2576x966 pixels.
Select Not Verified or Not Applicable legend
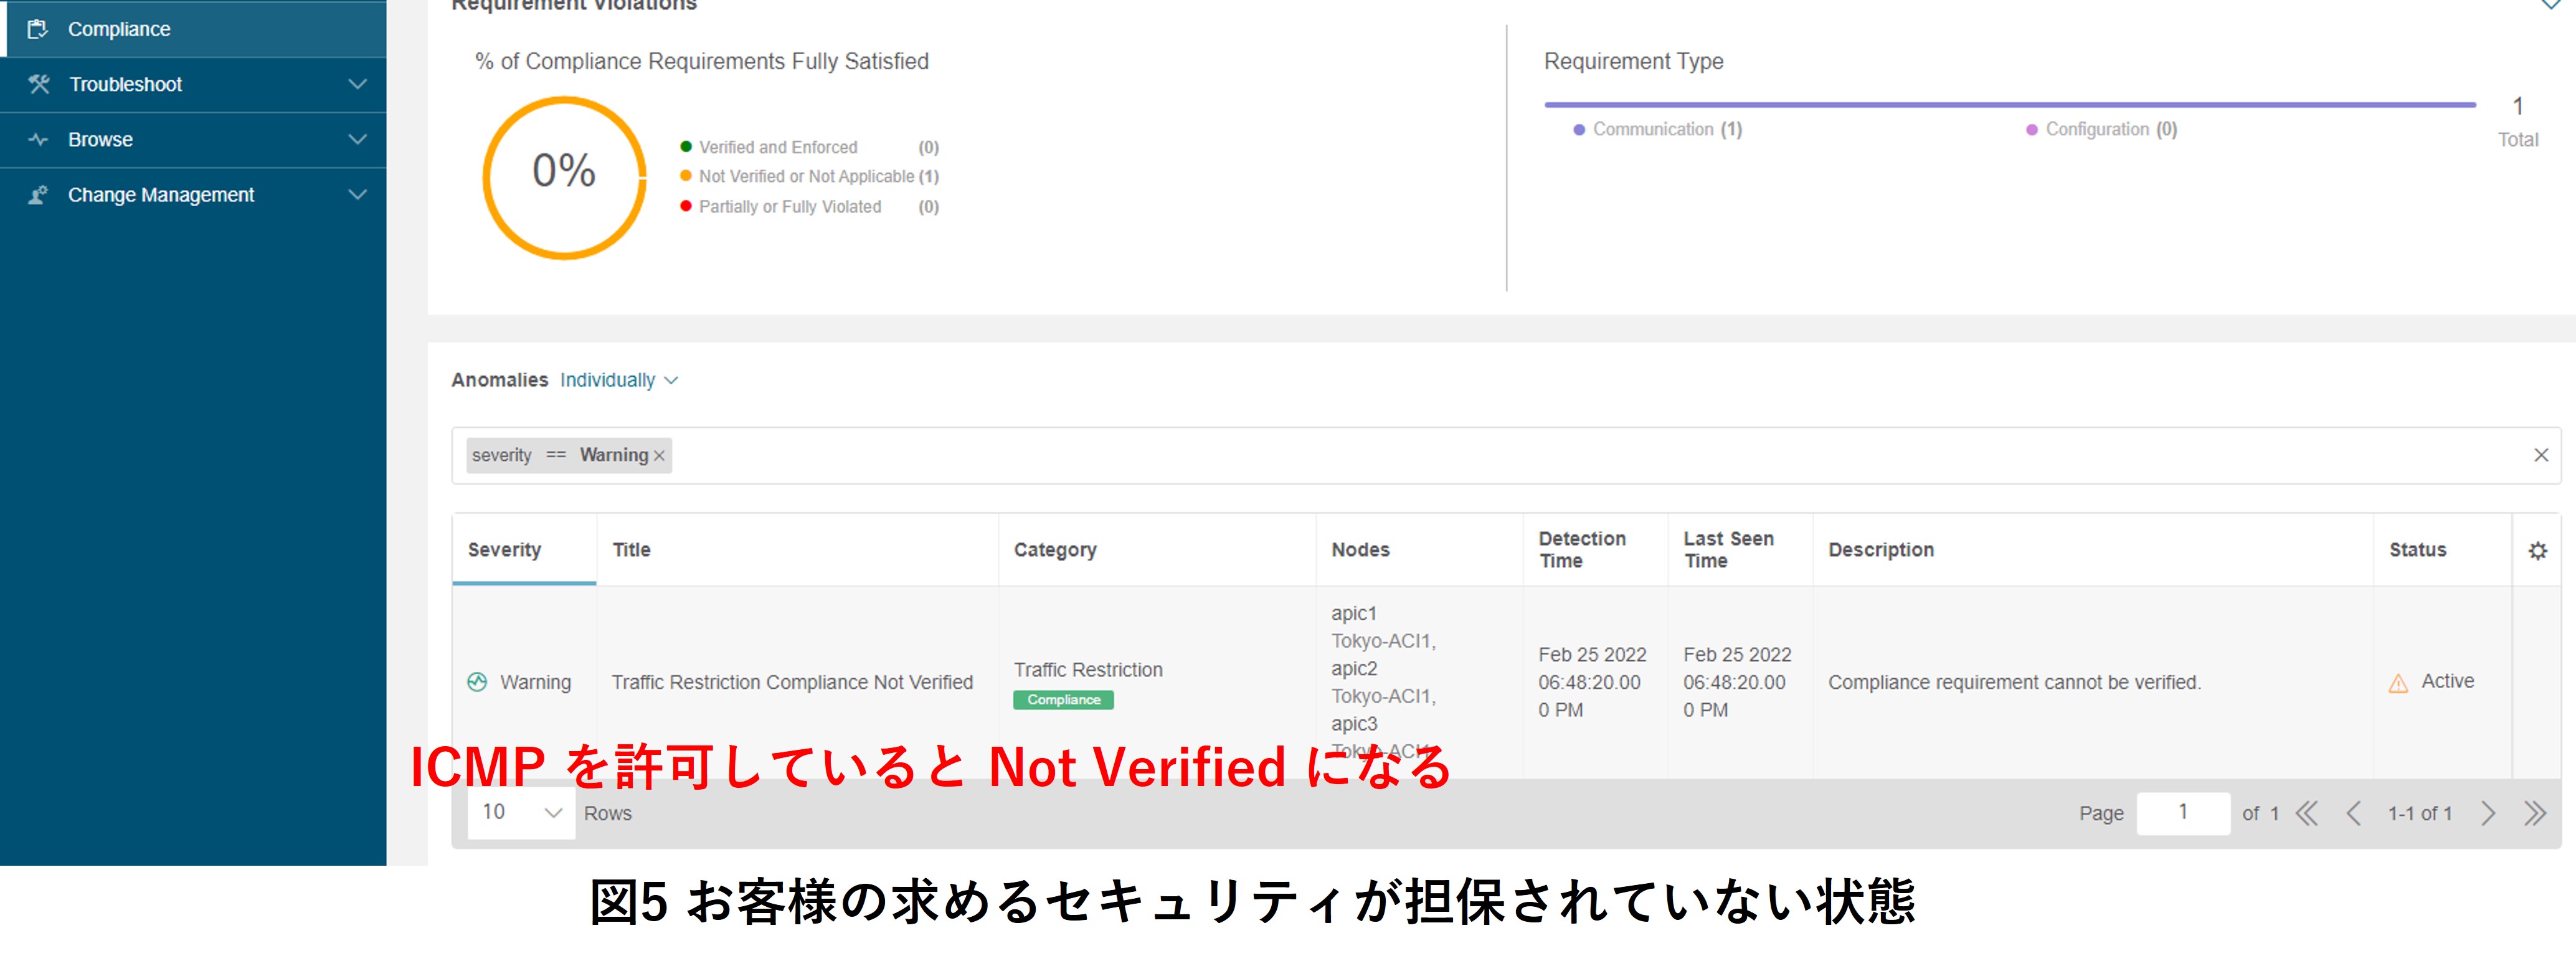point(809,176)
